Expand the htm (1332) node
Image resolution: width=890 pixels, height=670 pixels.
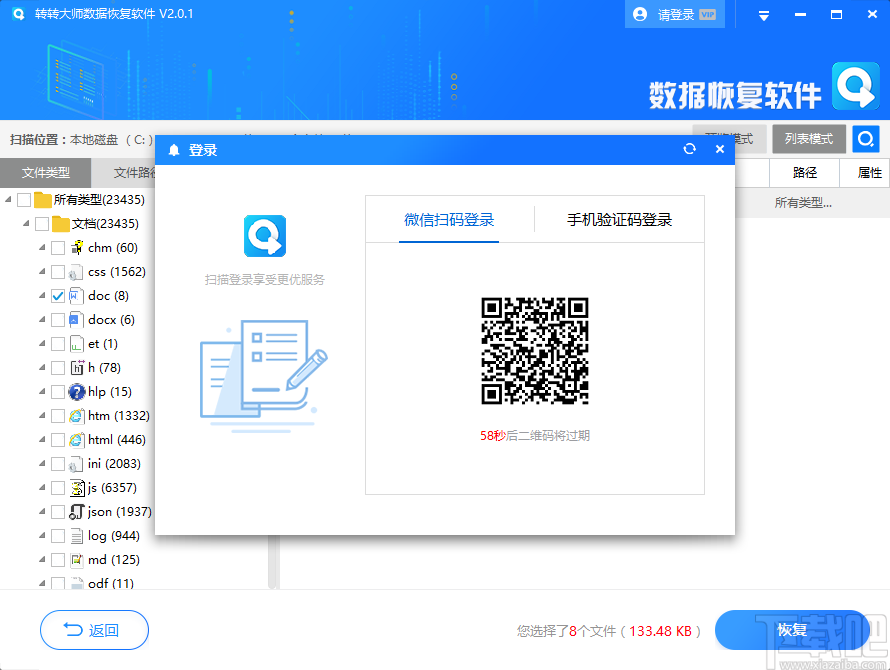pos(42,415)
